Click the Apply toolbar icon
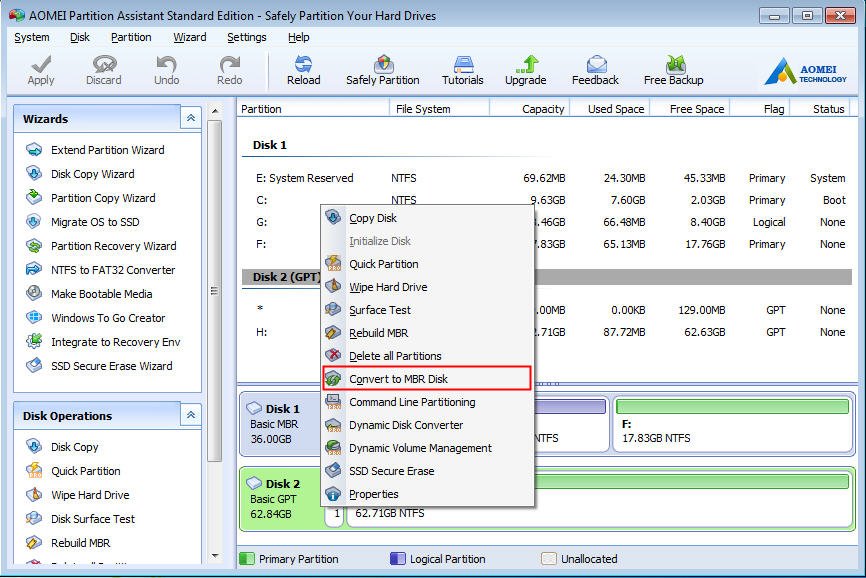 point(41,70)
